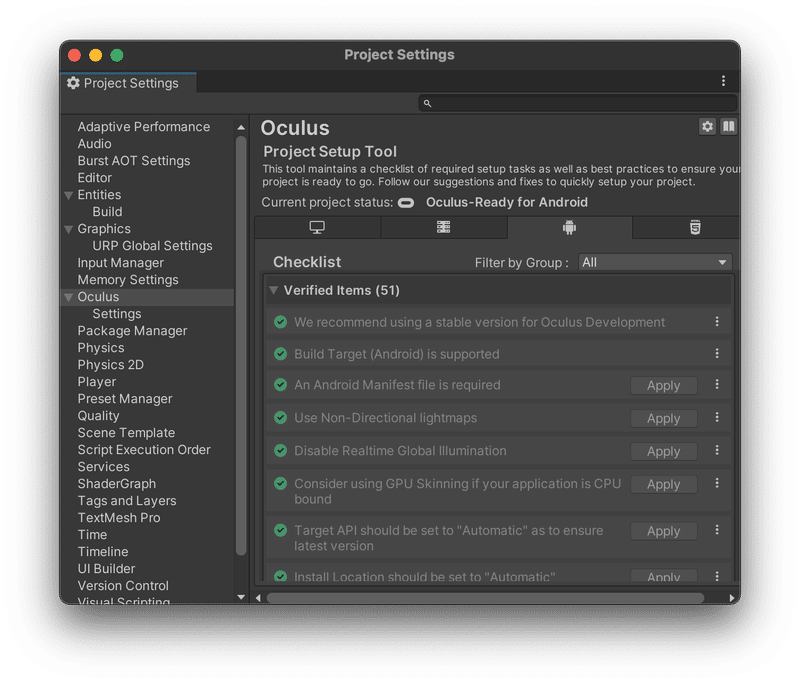Screen dimensions: 800x683
Task: Apply the 'Use Non-Directional lightmaps' fix
Action: click(663, 418)
